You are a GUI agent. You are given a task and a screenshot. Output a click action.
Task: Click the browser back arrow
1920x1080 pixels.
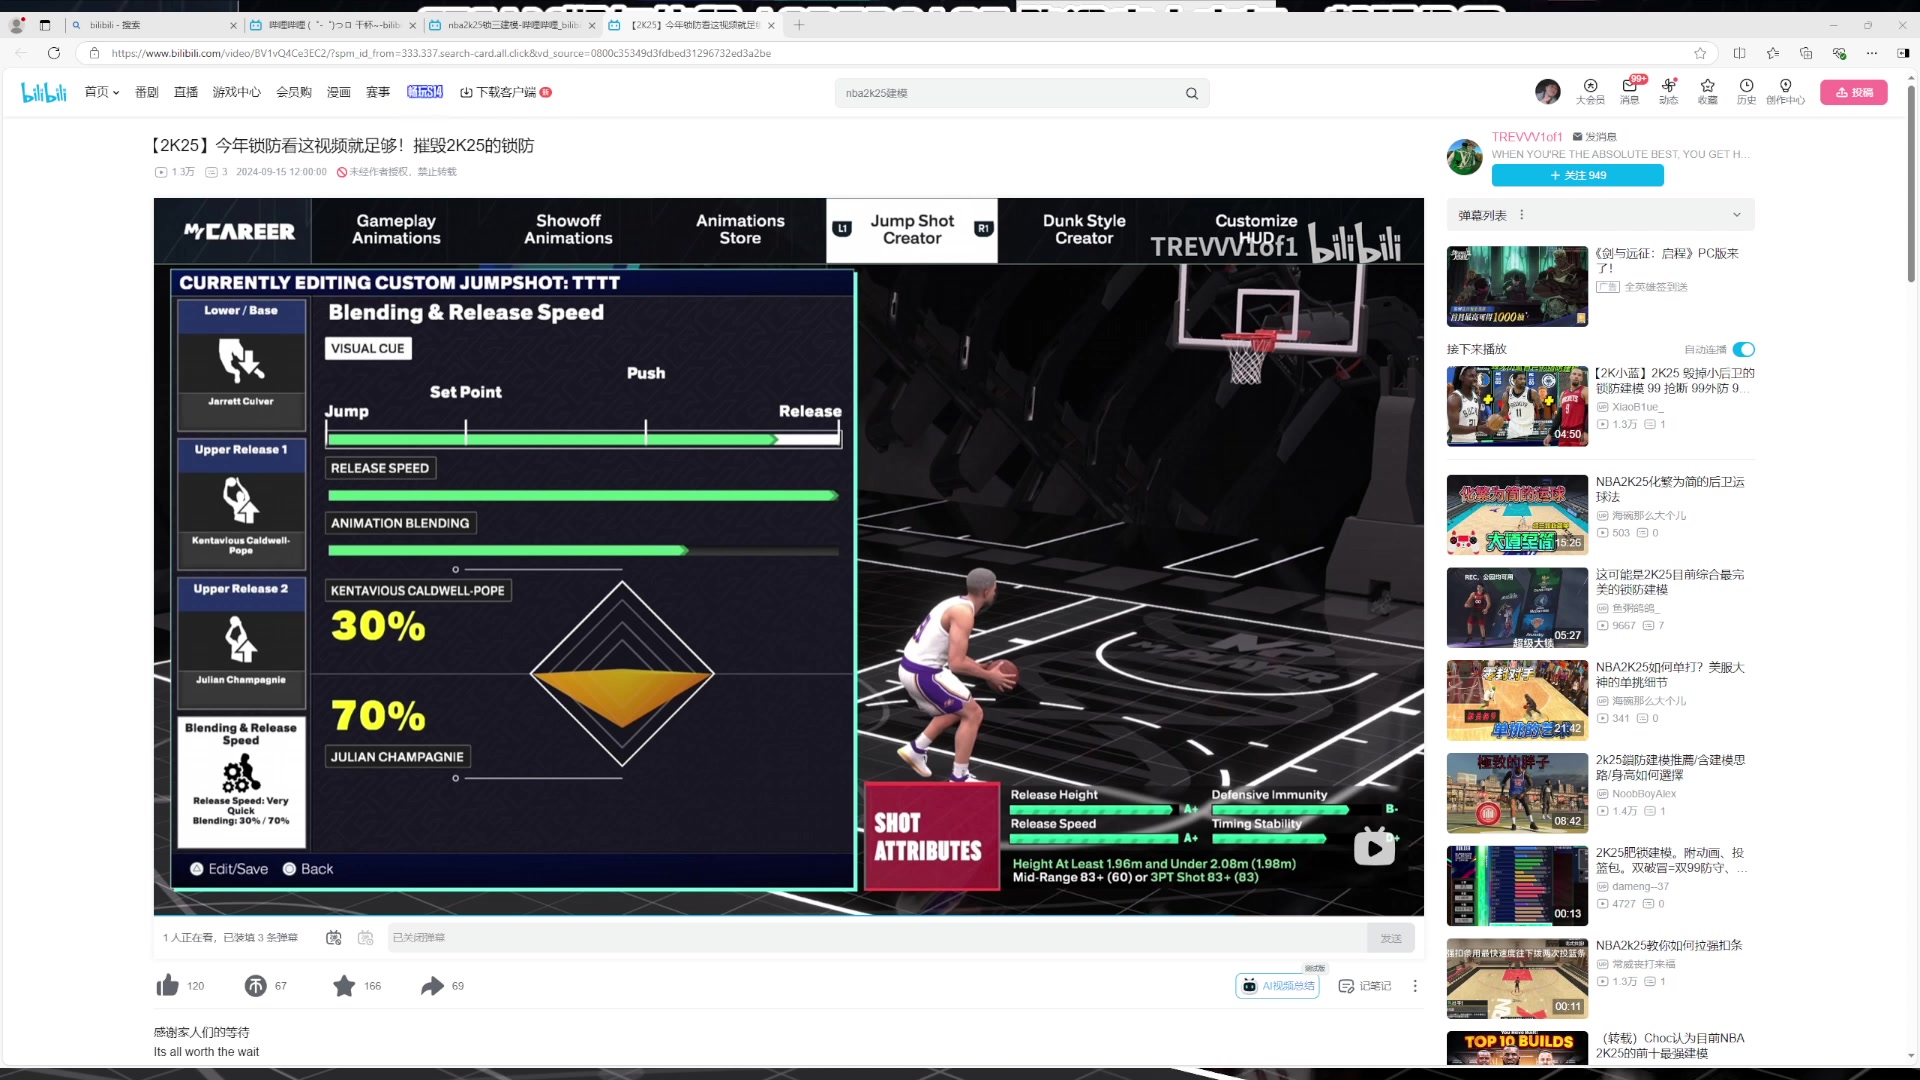[x=21, y=53]
